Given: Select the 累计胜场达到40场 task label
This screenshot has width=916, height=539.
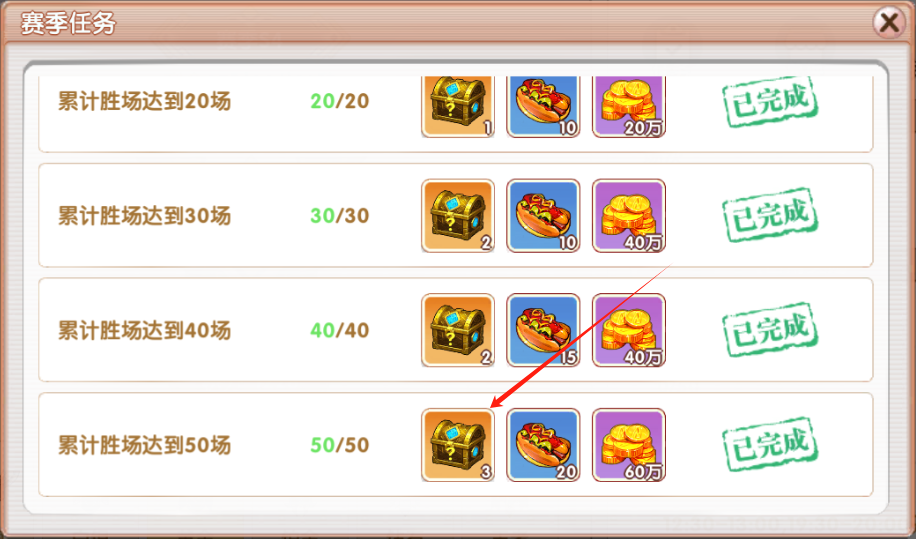Looking at the screenshot, I should pyautogui.click(x=144, y=331).
